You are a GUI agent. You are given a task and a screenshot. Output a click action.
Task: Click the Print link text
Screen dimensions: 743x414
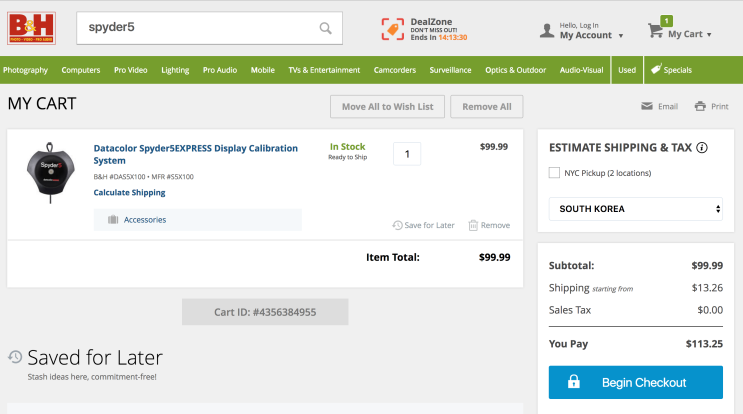pyautogui.click(x=719, y=107)
